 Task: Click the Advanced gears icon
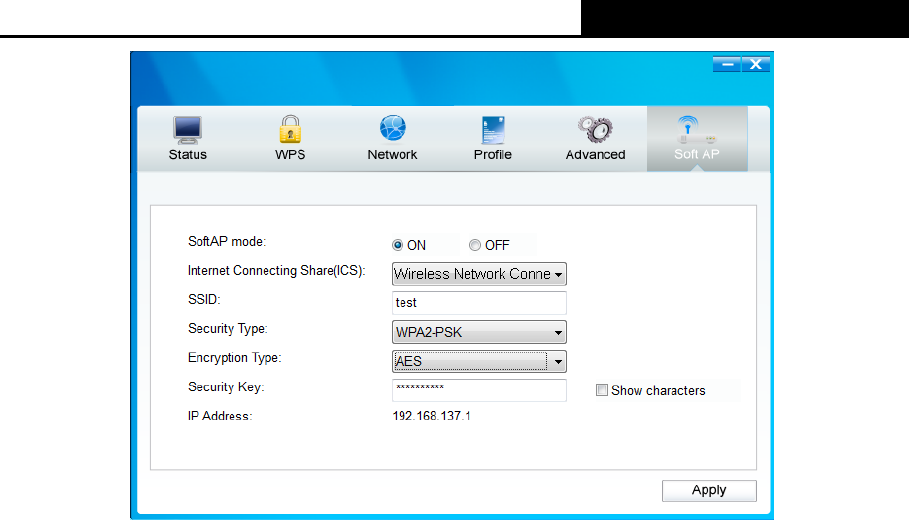pyautogui.click(x=595, y=129)
